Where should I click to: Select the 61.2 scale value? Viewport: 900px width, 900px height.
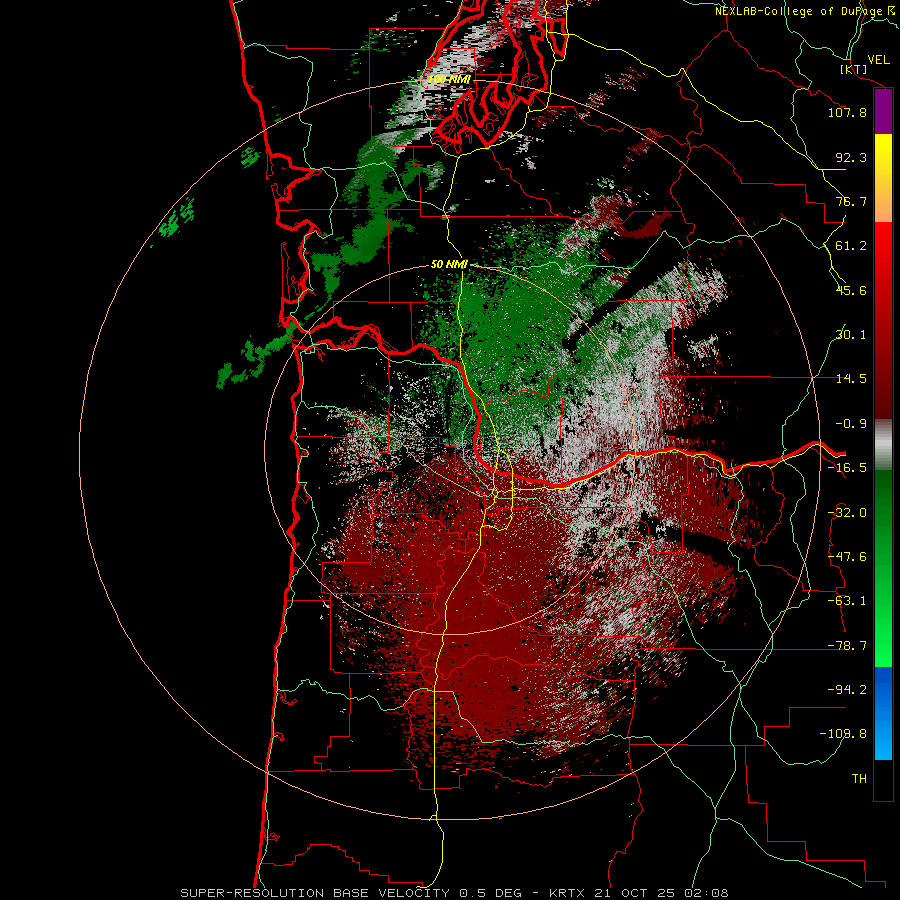(x=851, y=246)
